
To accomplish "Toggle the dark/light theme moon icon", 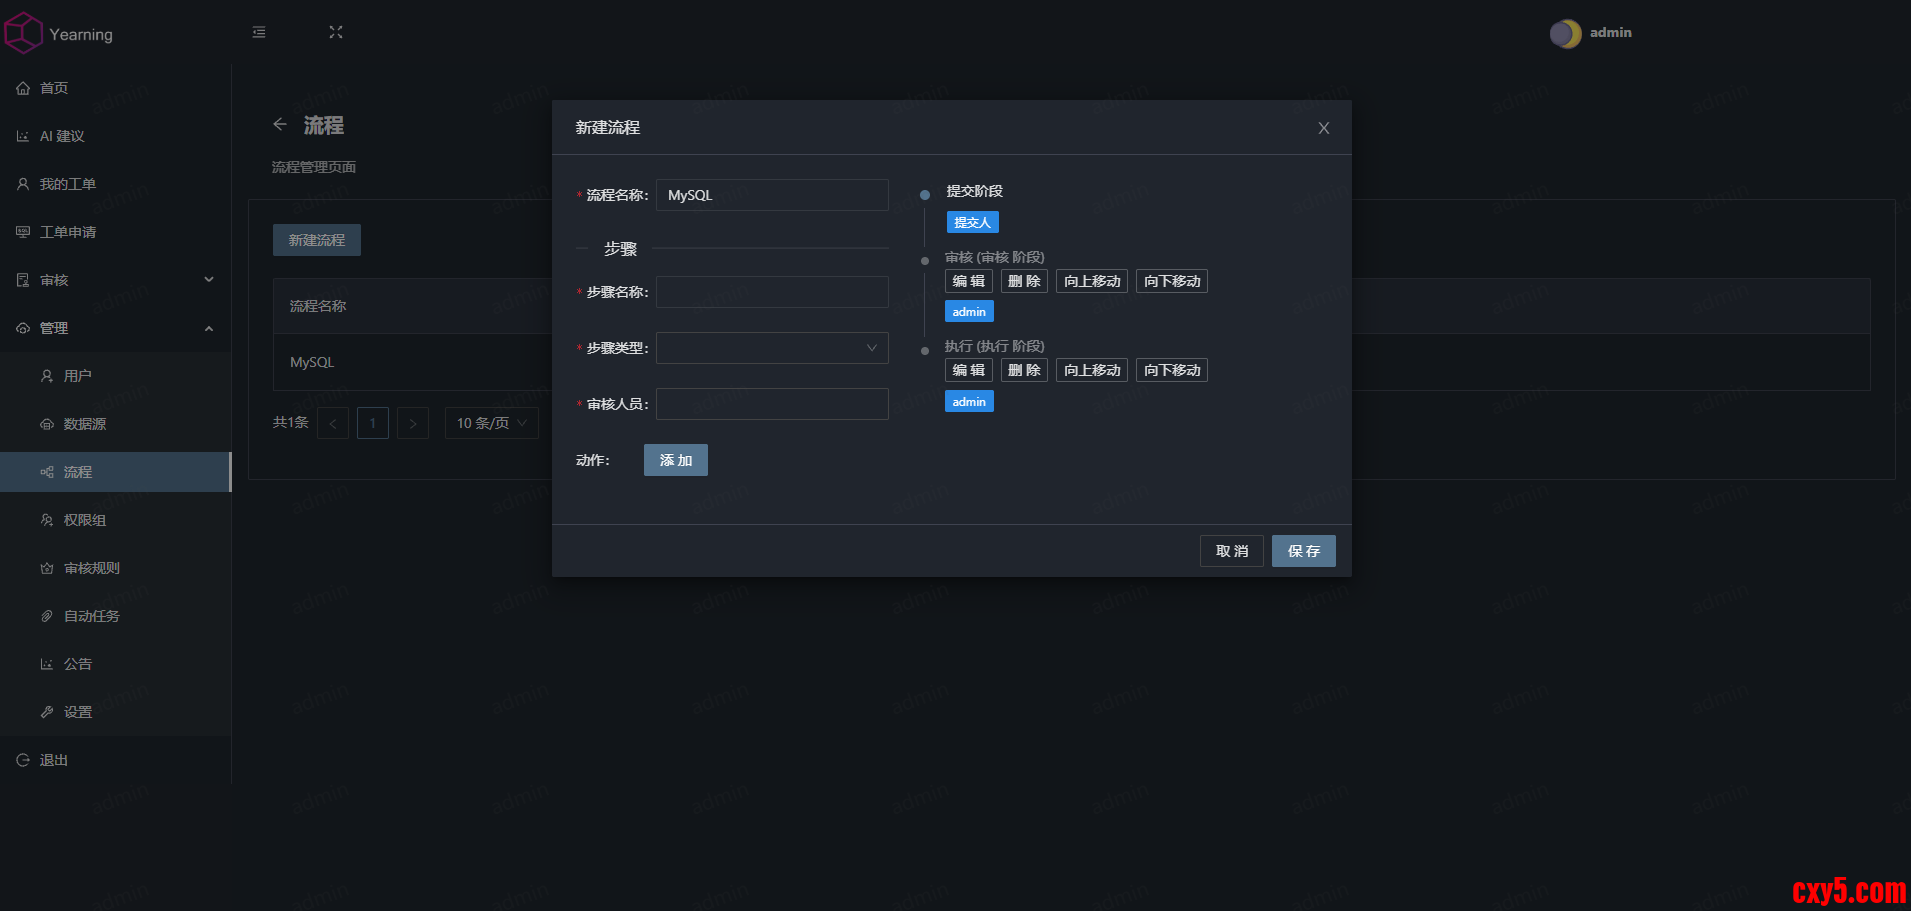I will [x=1565, y=34].
